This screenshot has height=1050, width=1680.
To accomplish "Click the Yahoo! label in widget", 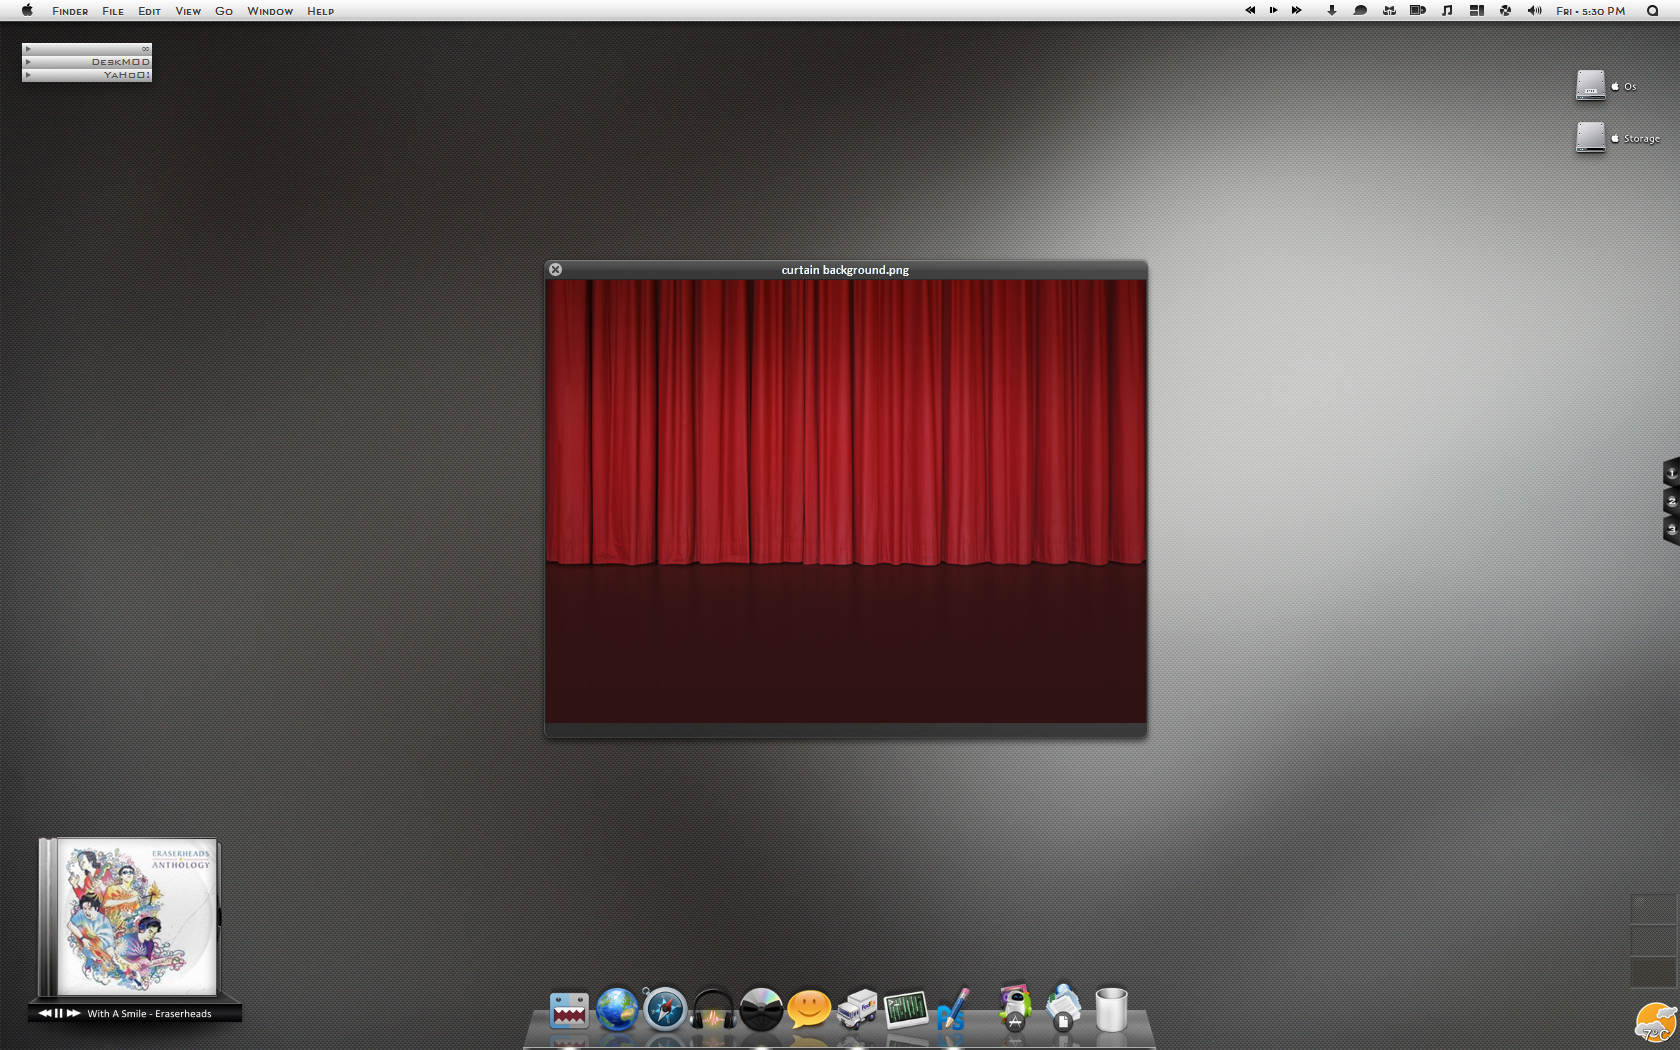I will 127,75.
